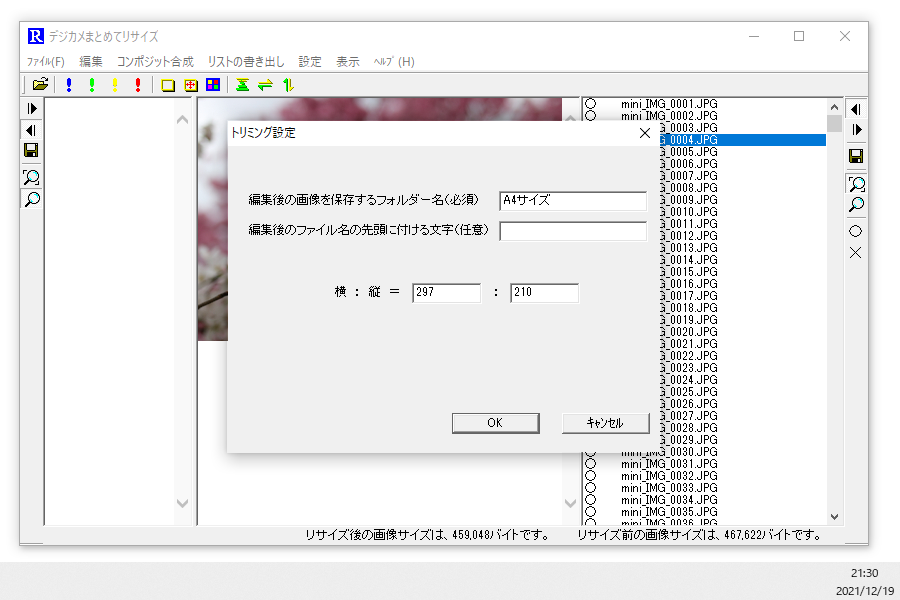Click the R application icon in title bar
The height and width of the screenshot is (600, 900).
36,36
